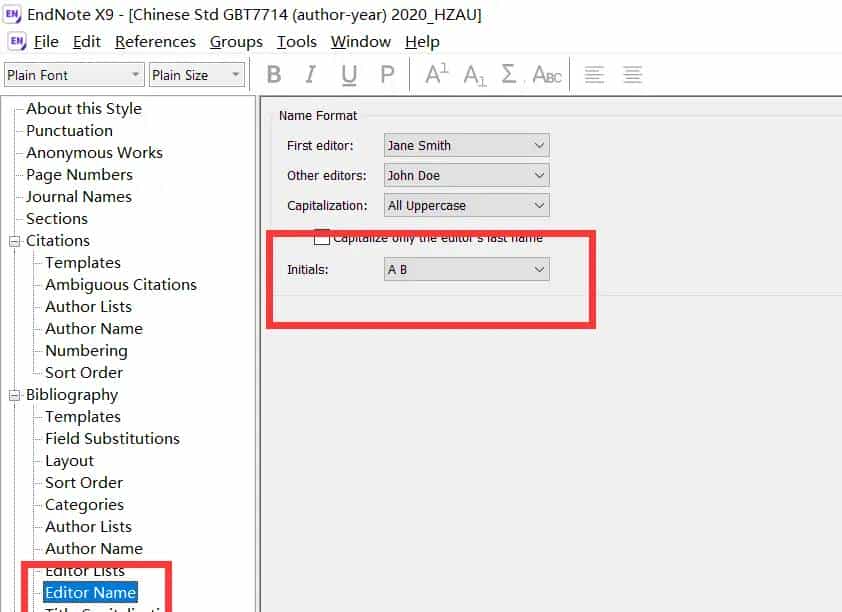Image resolution: width=842 pixels, height=612 pixels.
Task: Select About this Style in tree
Action: (x=84, y=108)
